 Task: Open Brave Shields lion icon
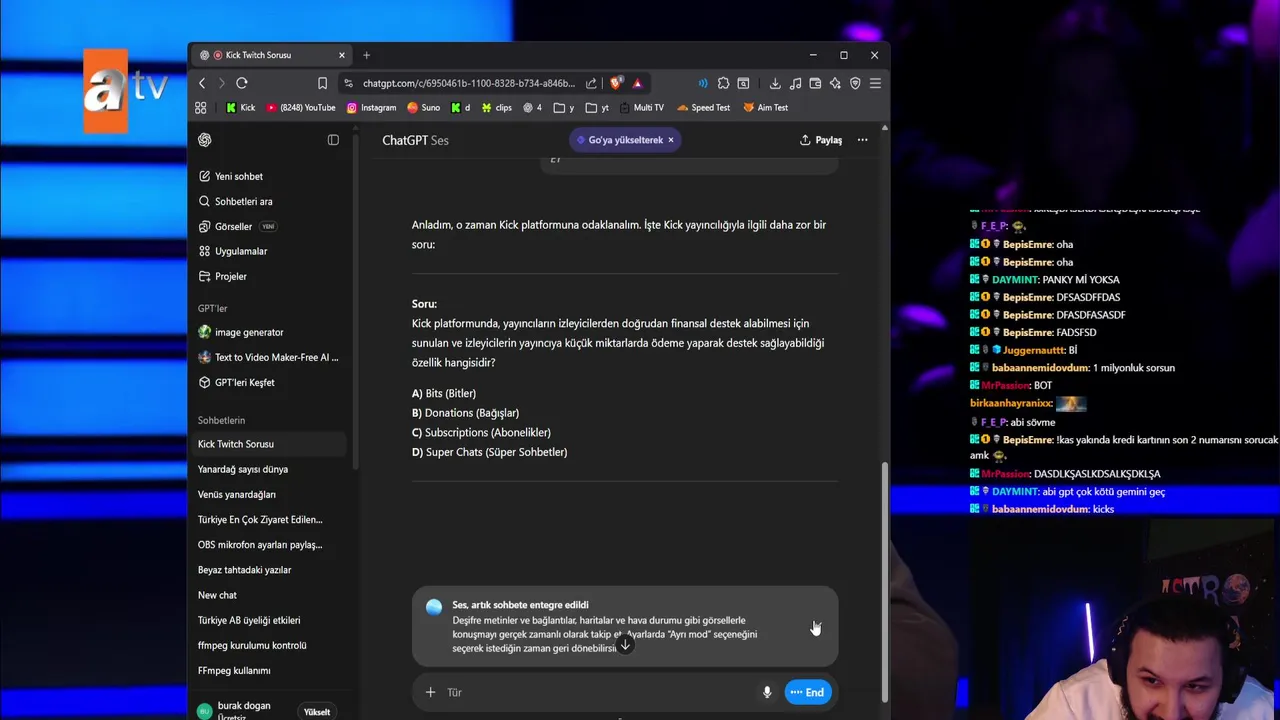pos(616,83)
